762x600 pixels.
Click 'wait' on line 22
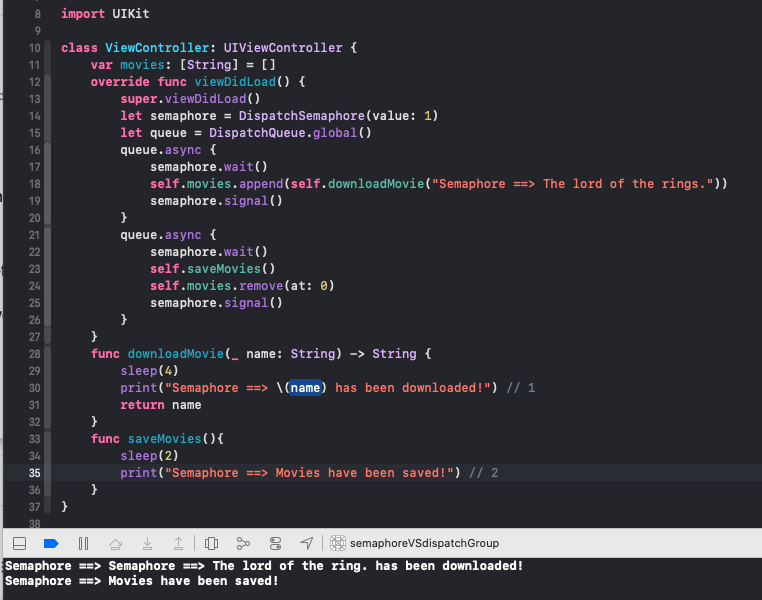pos(239,252)
